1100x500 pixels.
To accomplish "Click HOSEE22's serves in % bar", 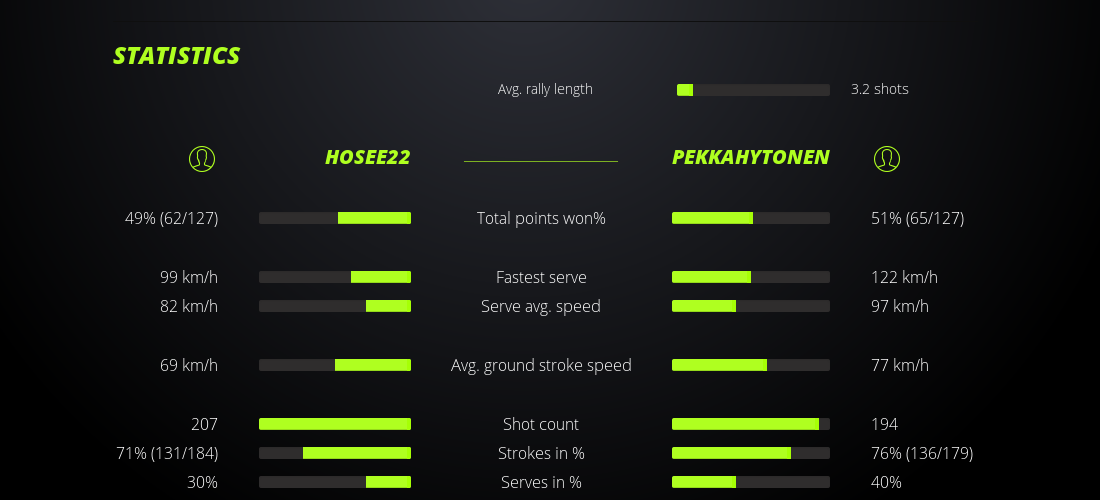I will pos(335,482).
